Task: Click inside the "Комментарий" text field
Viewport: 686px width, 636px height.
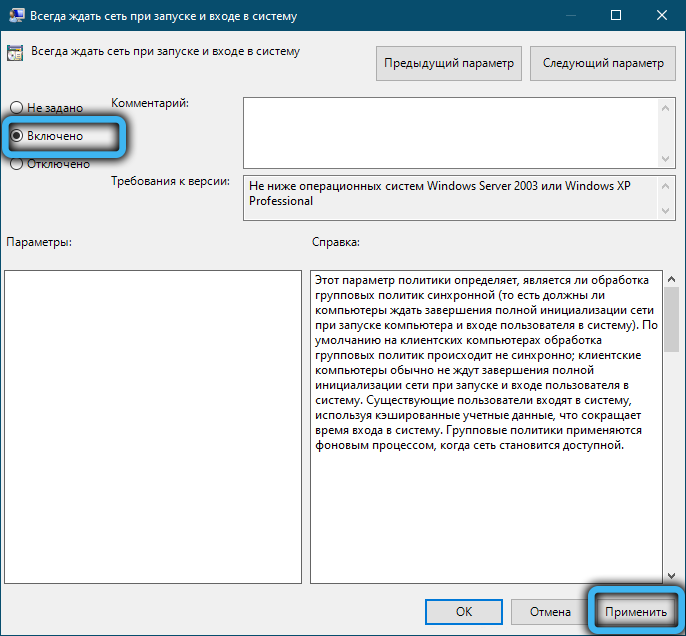Action: (x=450, y=130)
